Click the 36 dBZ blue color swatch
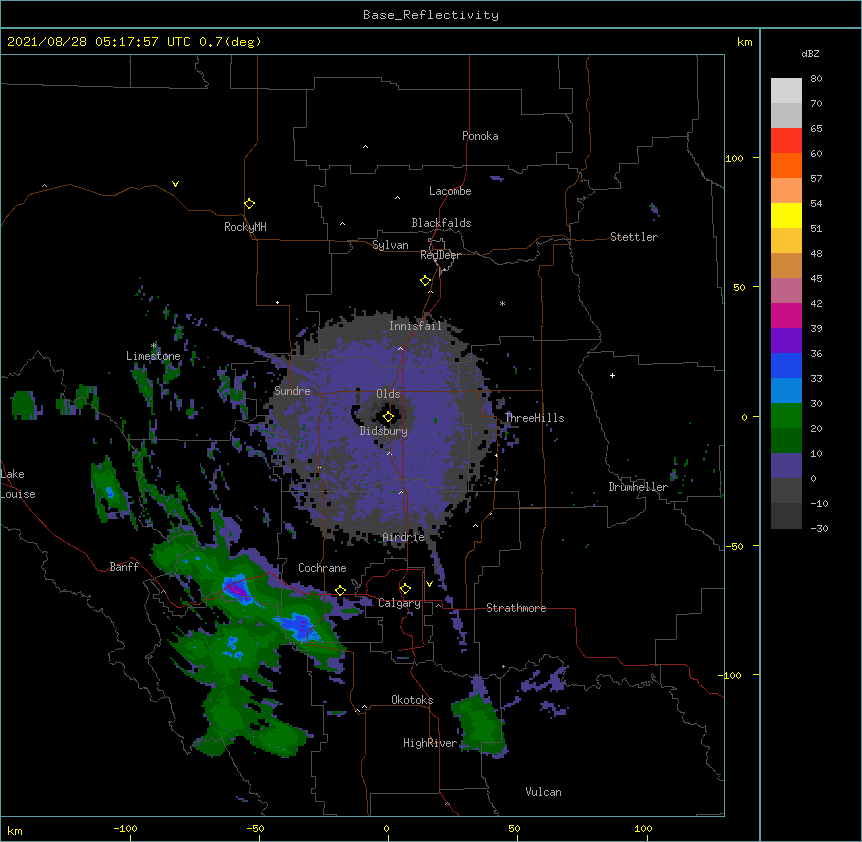Image resolution: width=862 pixels, height=842 pixels. click(x=786, y=365)
